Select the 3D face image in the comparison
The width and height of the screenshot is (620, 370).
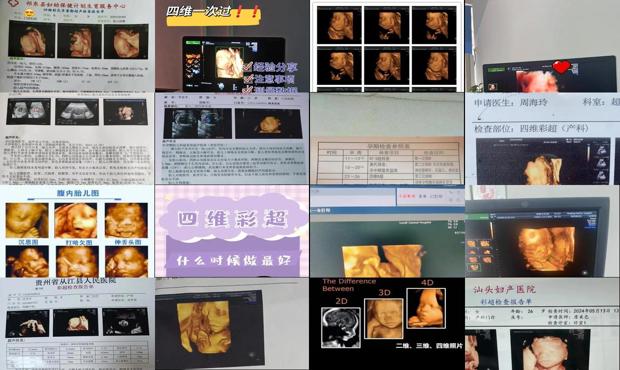(x=384, y=319)
